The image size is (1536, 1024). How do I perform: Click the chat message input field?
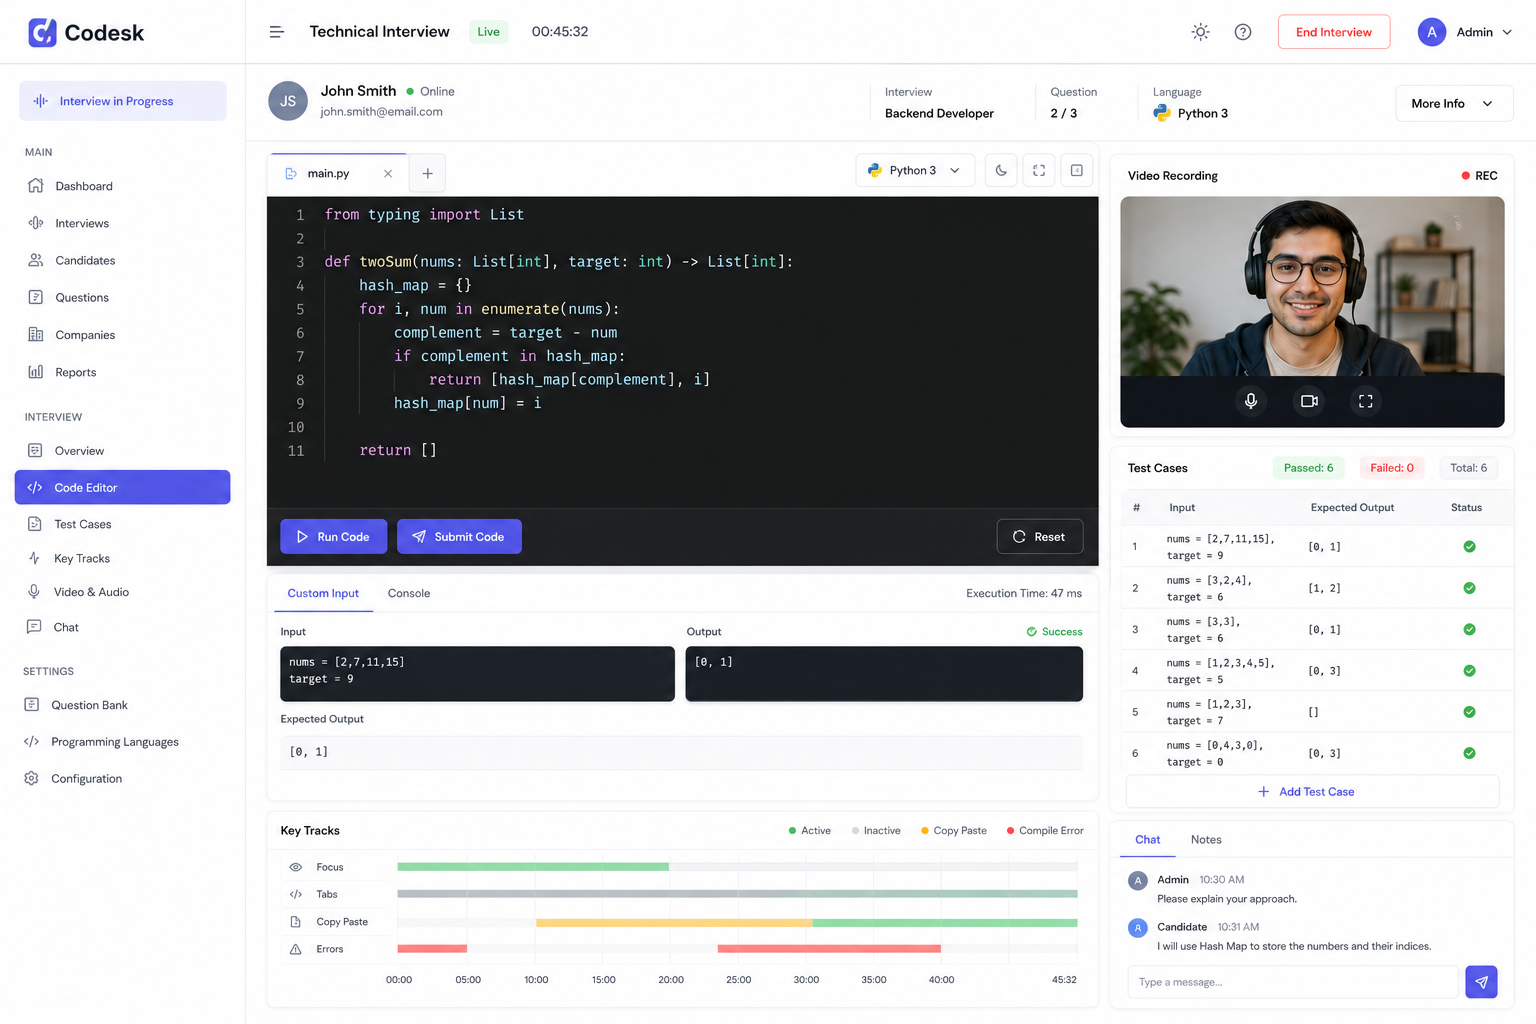pyautogui.click(x=1293, y=982)
